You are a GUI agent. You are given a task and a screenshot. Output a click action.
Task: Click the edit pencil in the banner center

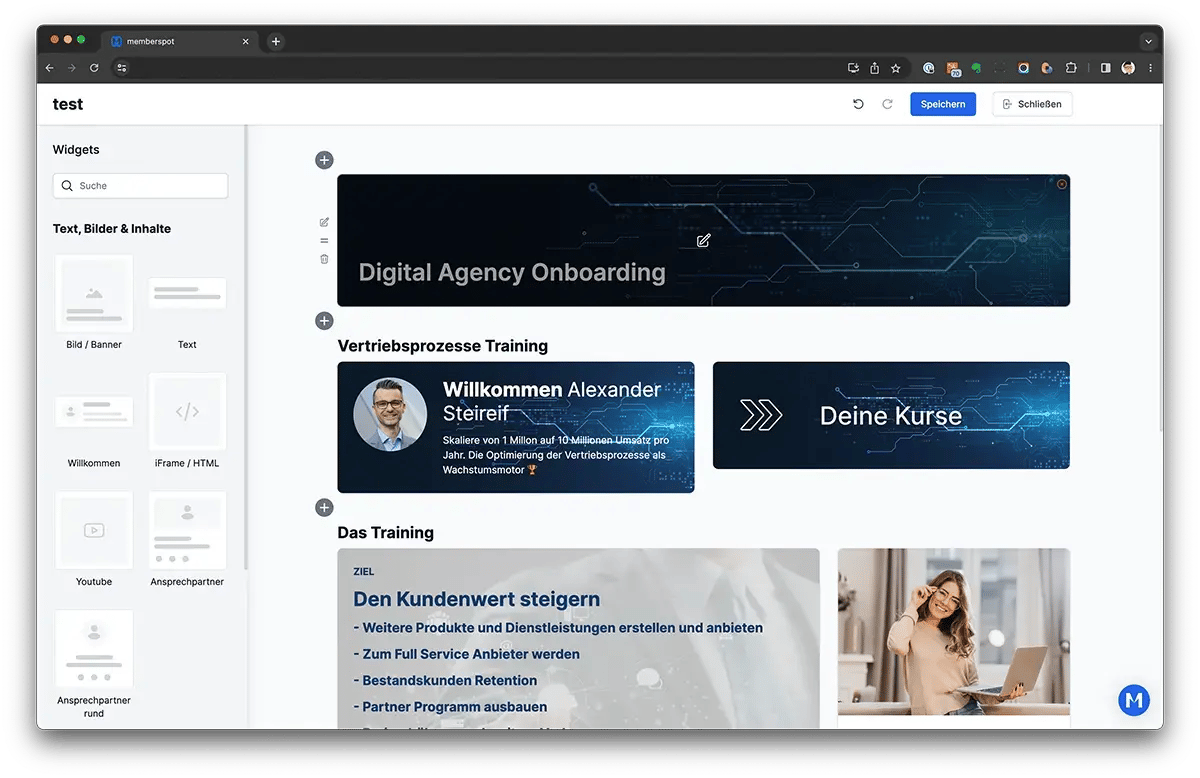tap(704, 240)
